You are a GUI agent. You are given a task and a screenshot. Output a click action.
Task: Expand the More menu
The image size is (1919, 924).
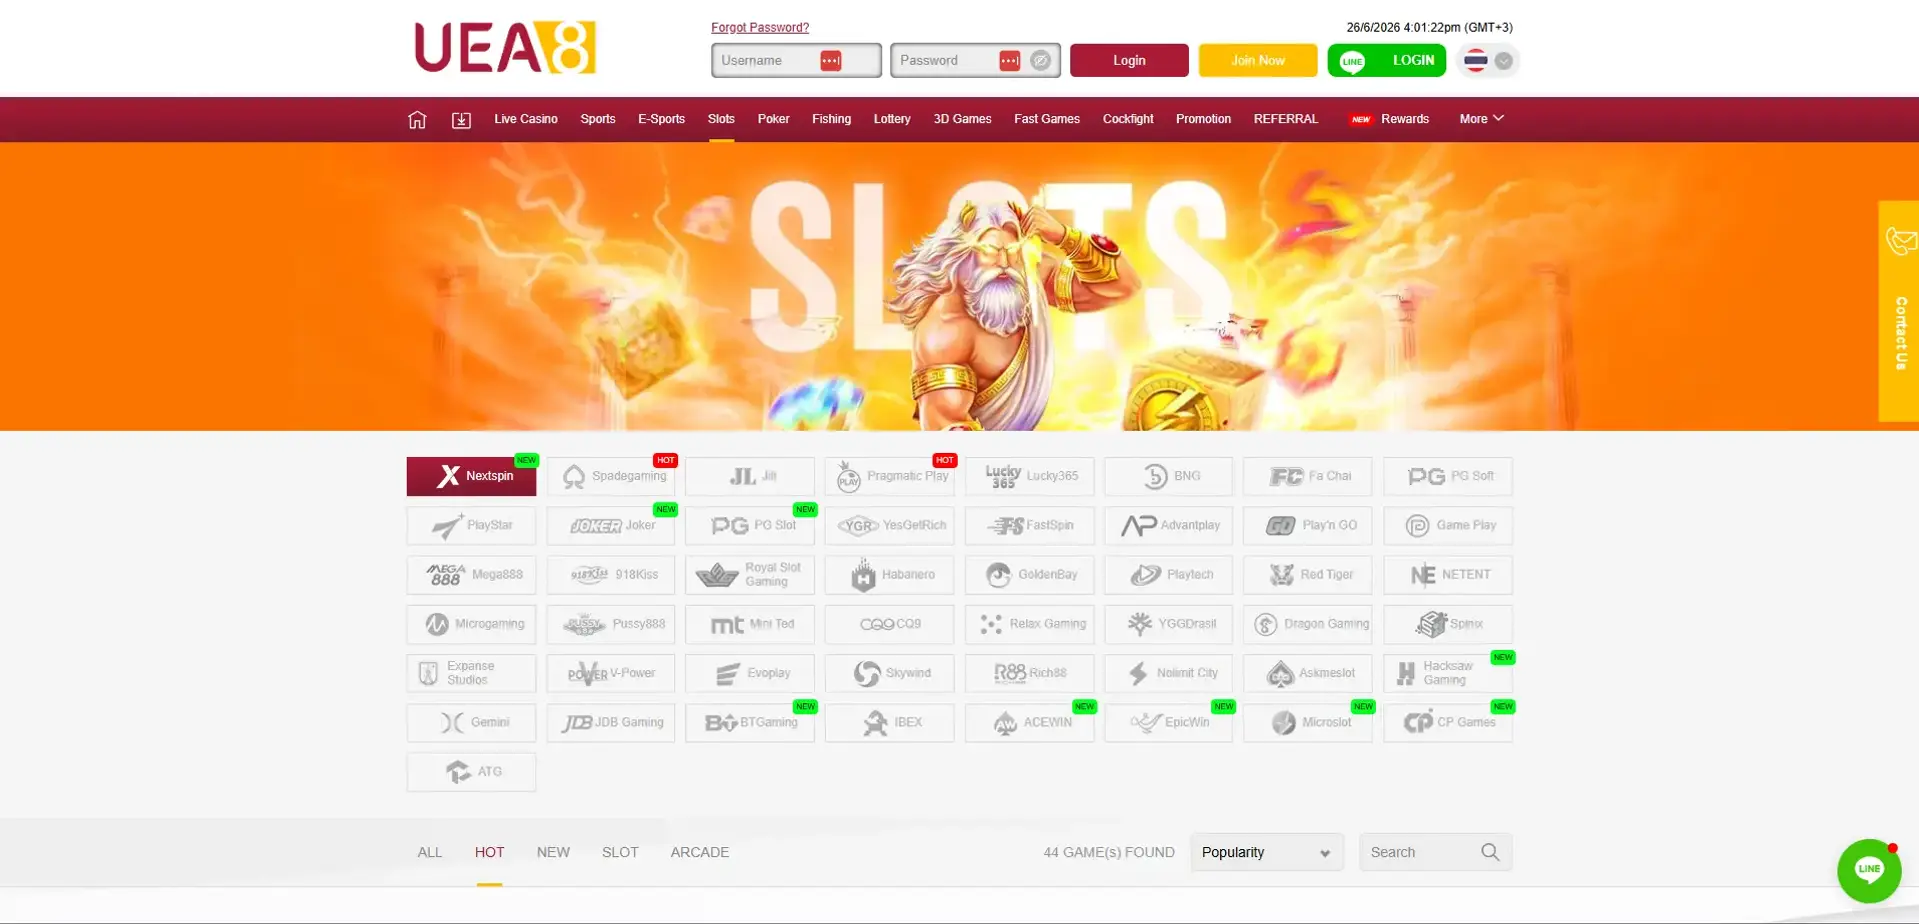[1481, 119]
